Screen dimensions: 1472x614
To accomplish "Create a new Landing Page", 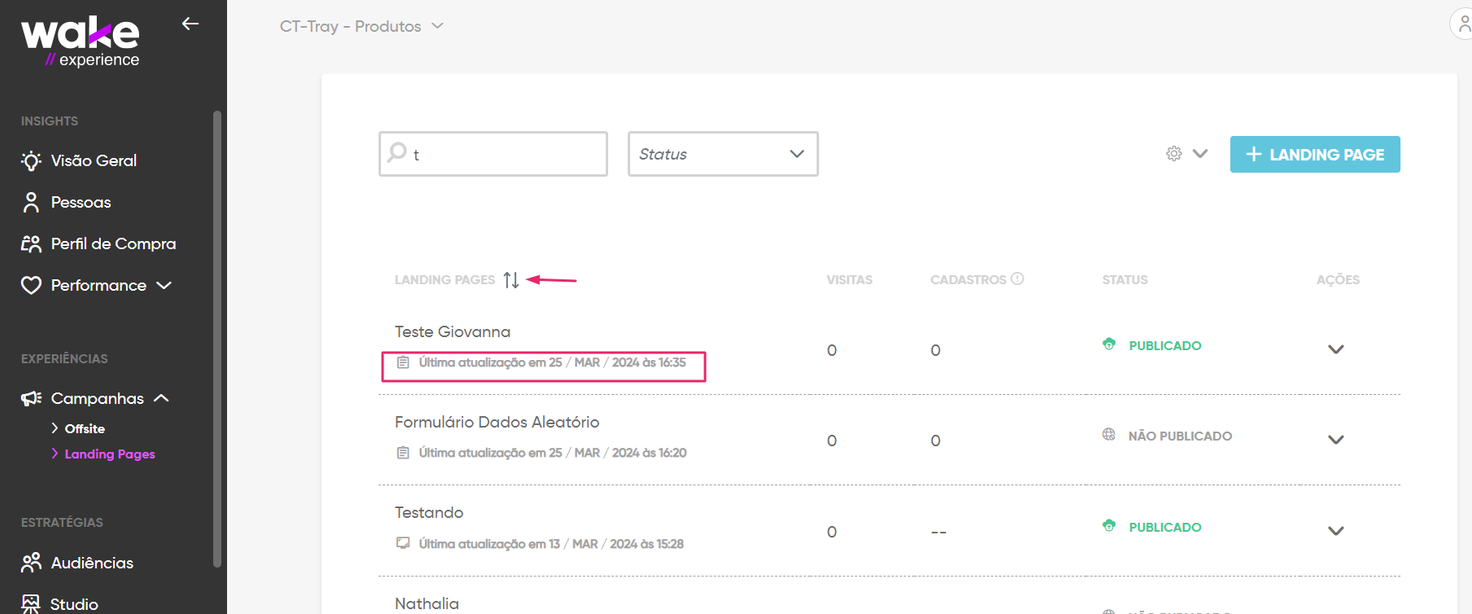I will [x=1315, y=154].
